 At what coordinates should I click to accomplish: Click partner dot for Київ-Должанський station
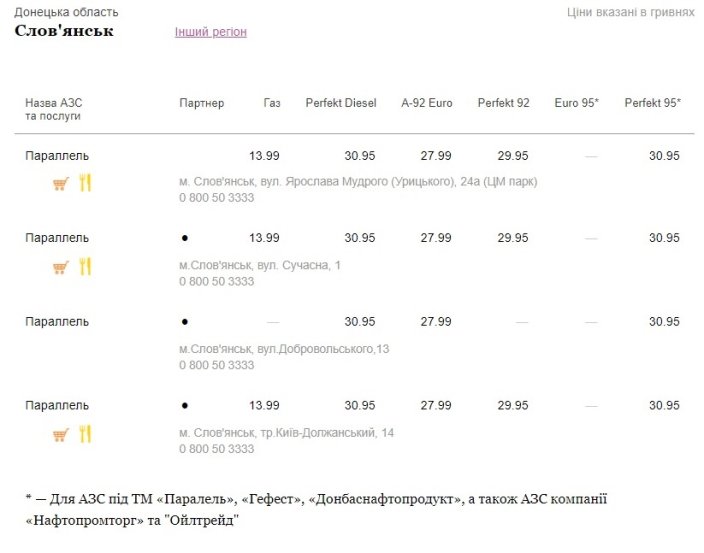click(185, 406)
